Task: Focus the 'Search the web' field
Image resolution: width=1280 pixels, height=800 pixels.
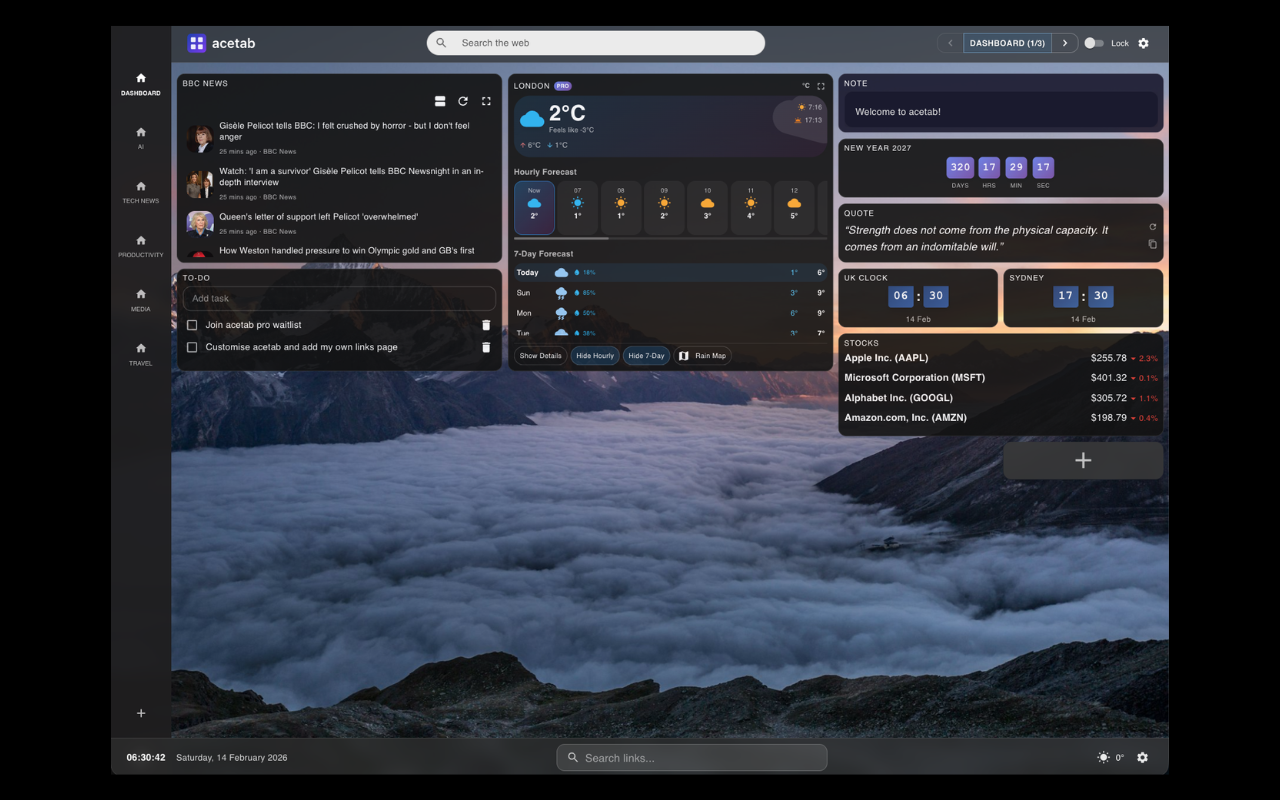Action: (x=596, y=43)
